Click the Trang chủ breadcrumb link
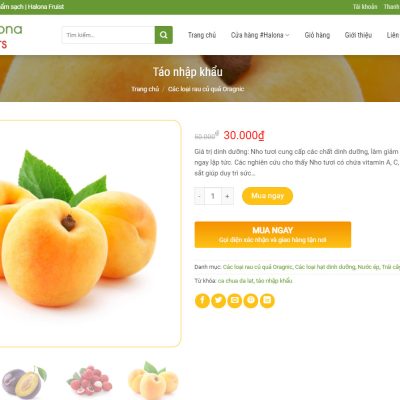400x400 pixels. (x=145, y=89)
